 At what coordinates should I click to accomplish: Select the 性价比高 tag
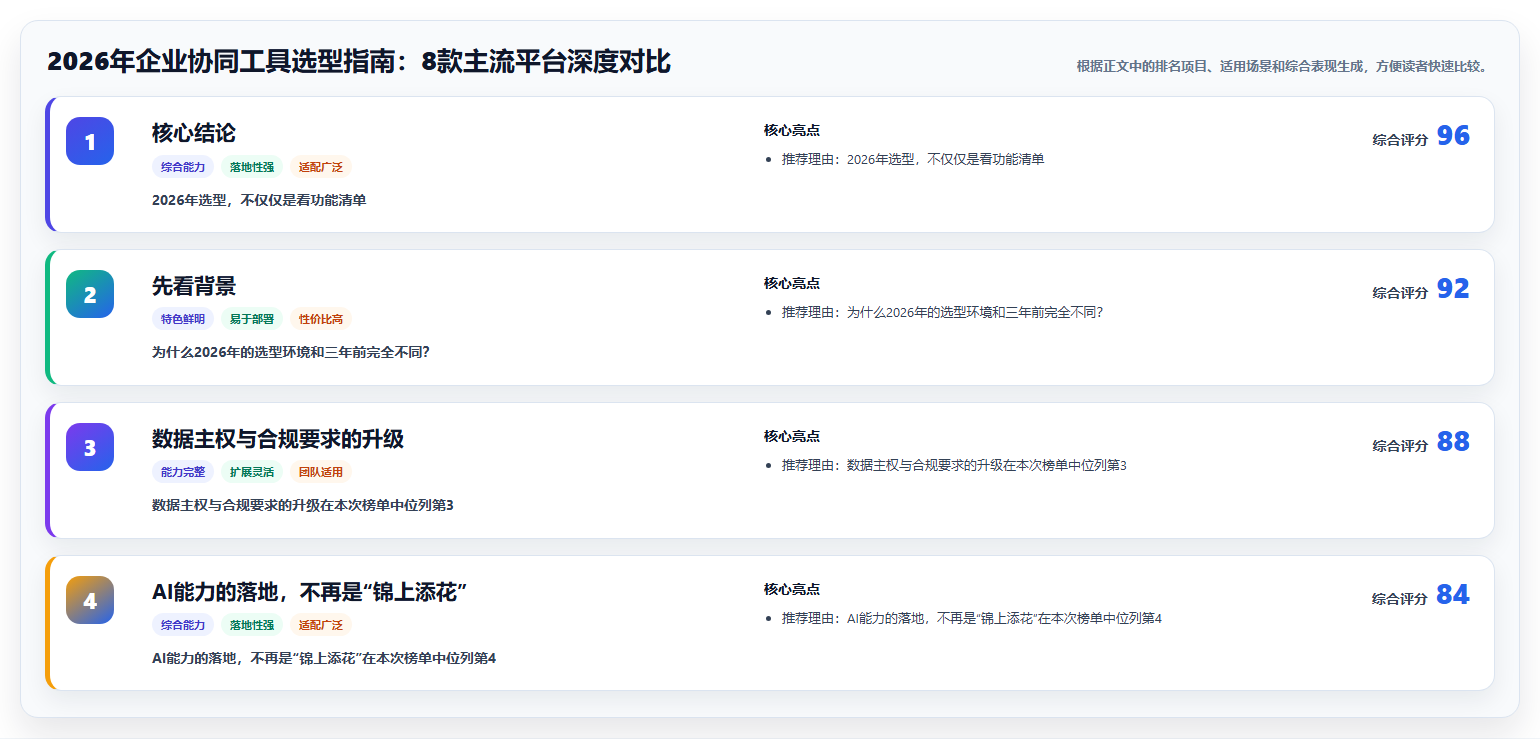coord(321,319)
